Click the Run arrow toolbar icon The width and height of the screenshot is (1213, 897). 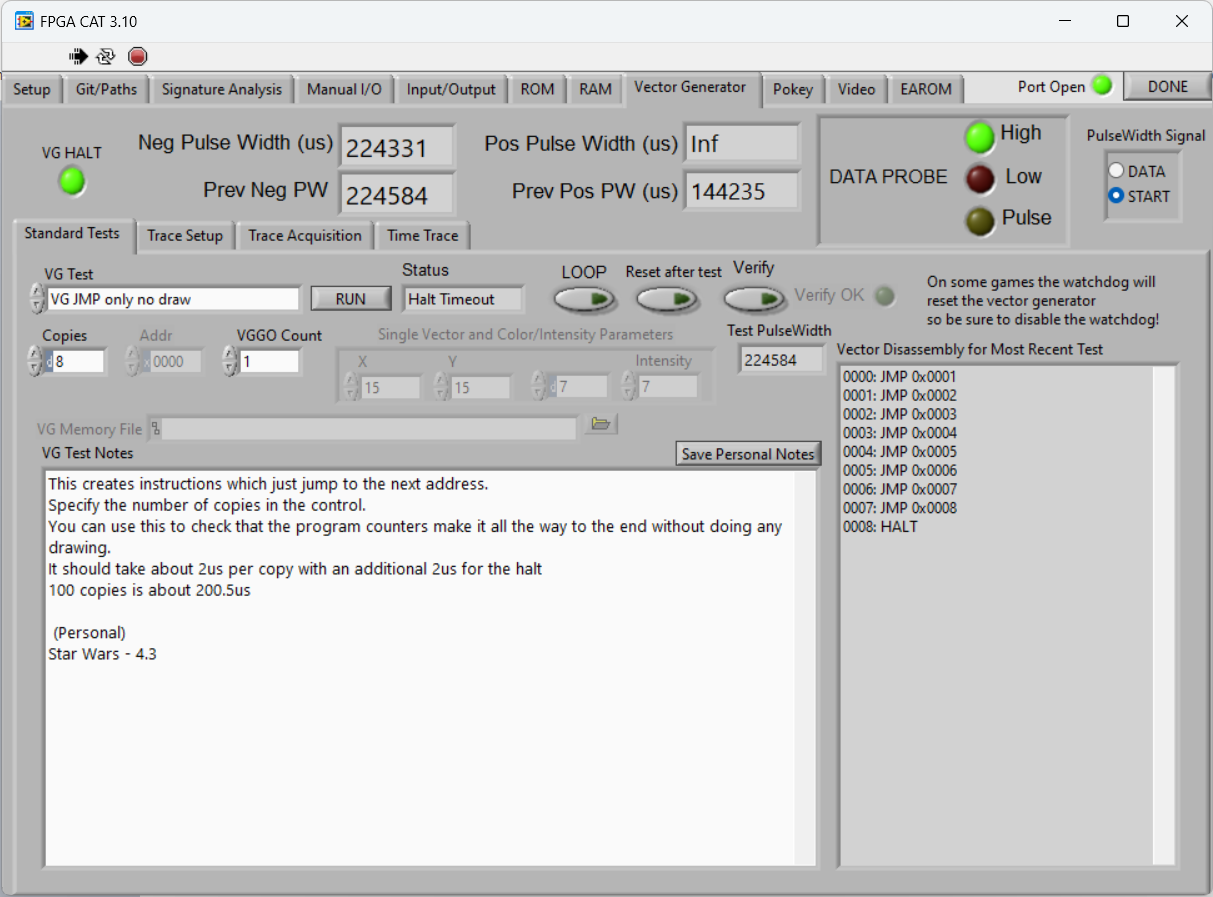click(x=78, y=56)
